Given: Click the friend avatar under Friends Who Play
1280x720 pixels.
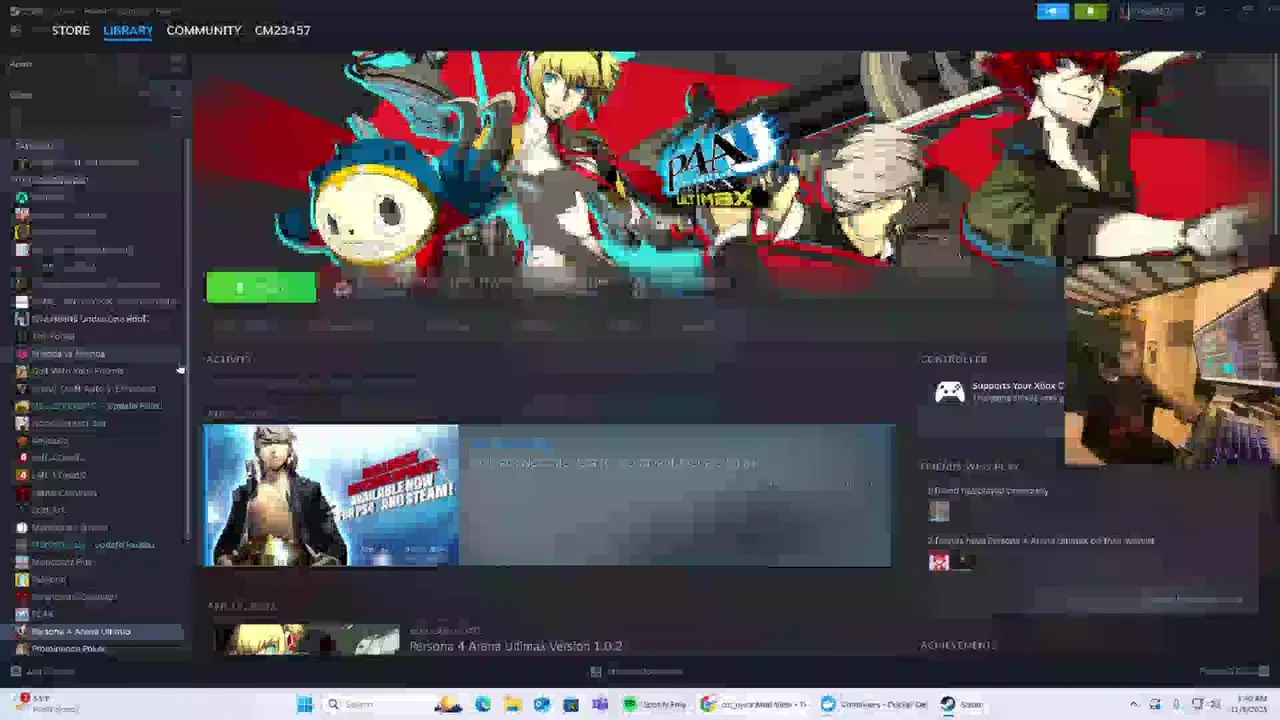Looking at the screenshot, I should 938,511.
